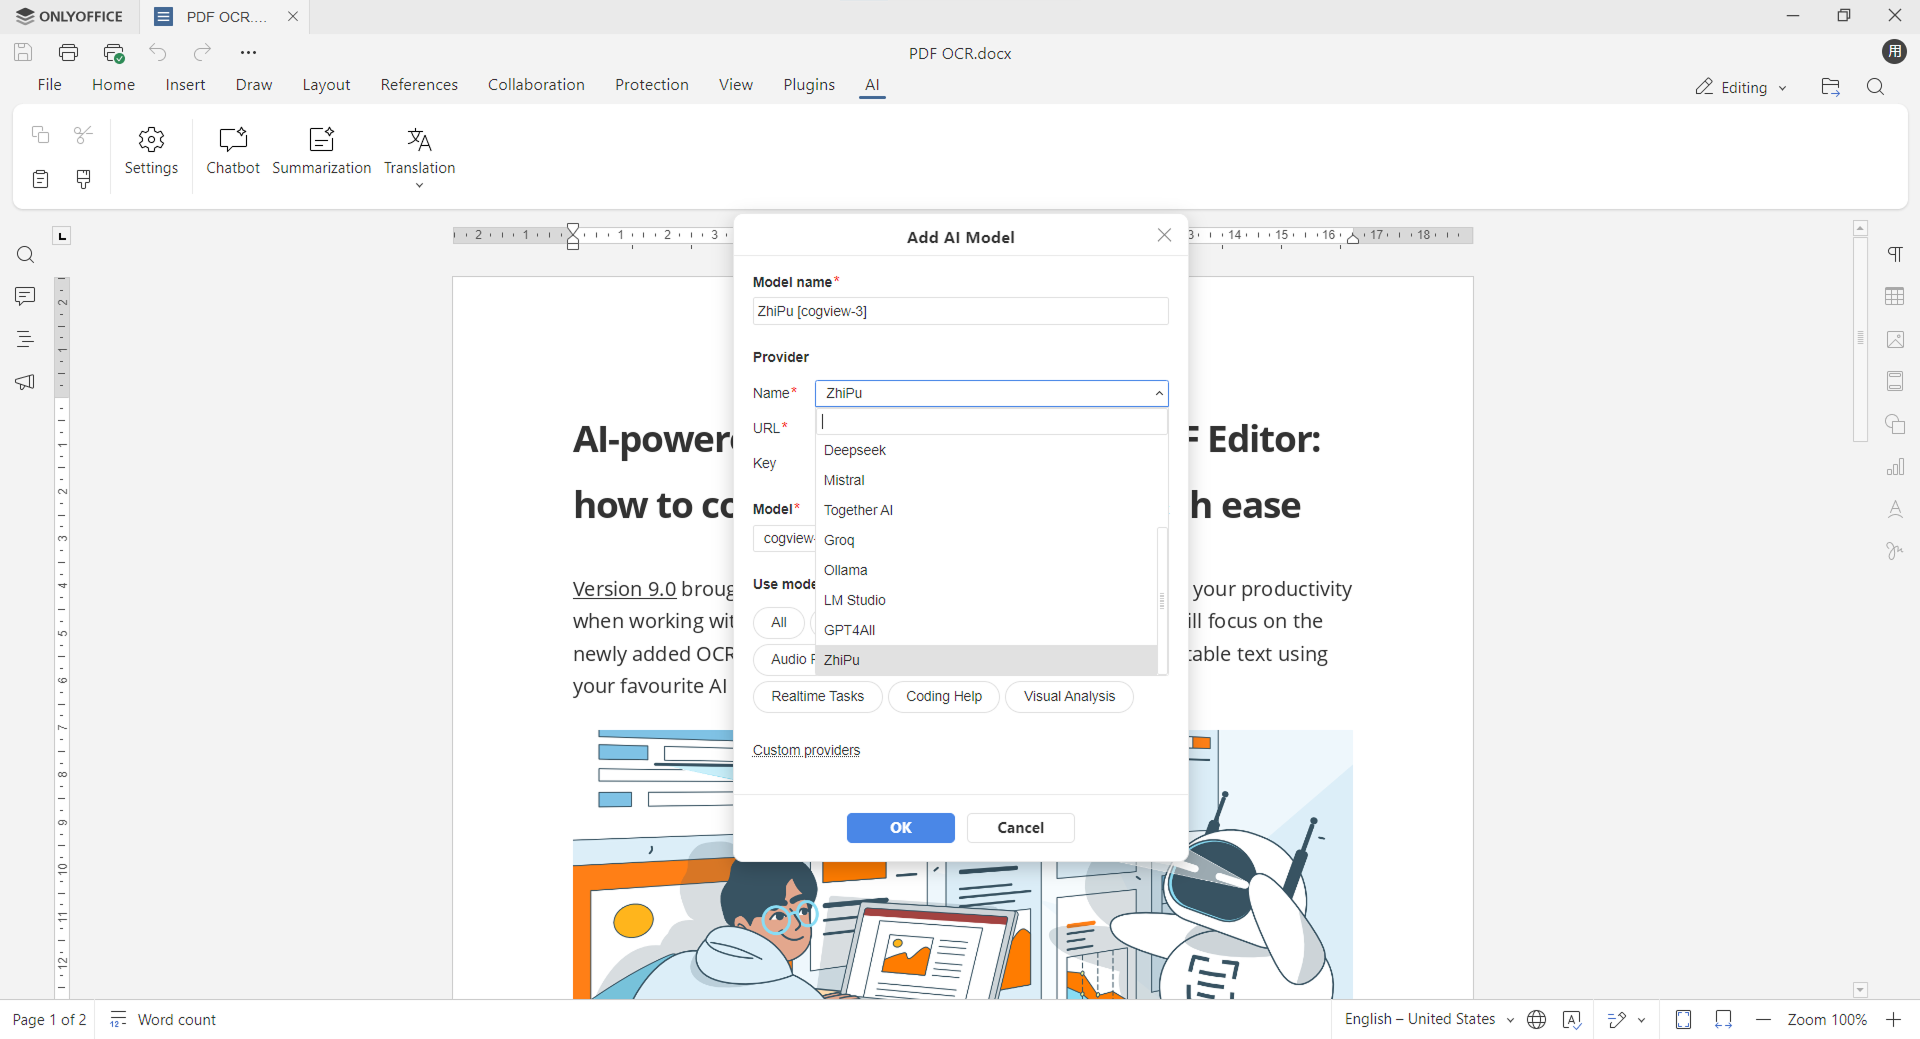The width and height of the screenshot is (1920, 1039).
Task: Open the more options ellipsis menu
Action: pos(248,52)
